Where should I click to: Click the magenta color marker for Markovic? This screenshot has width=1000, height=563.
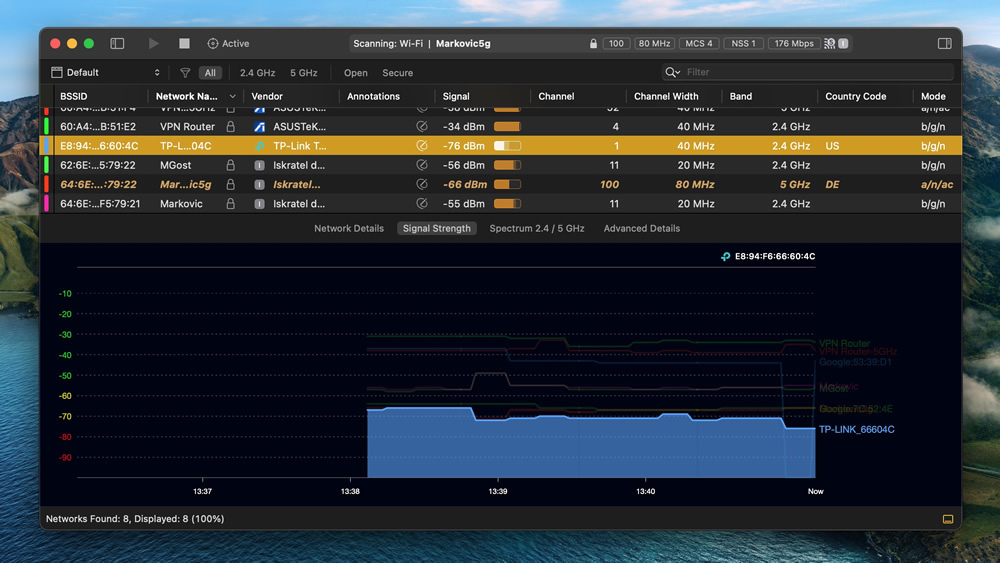click(x=47, y=204)
